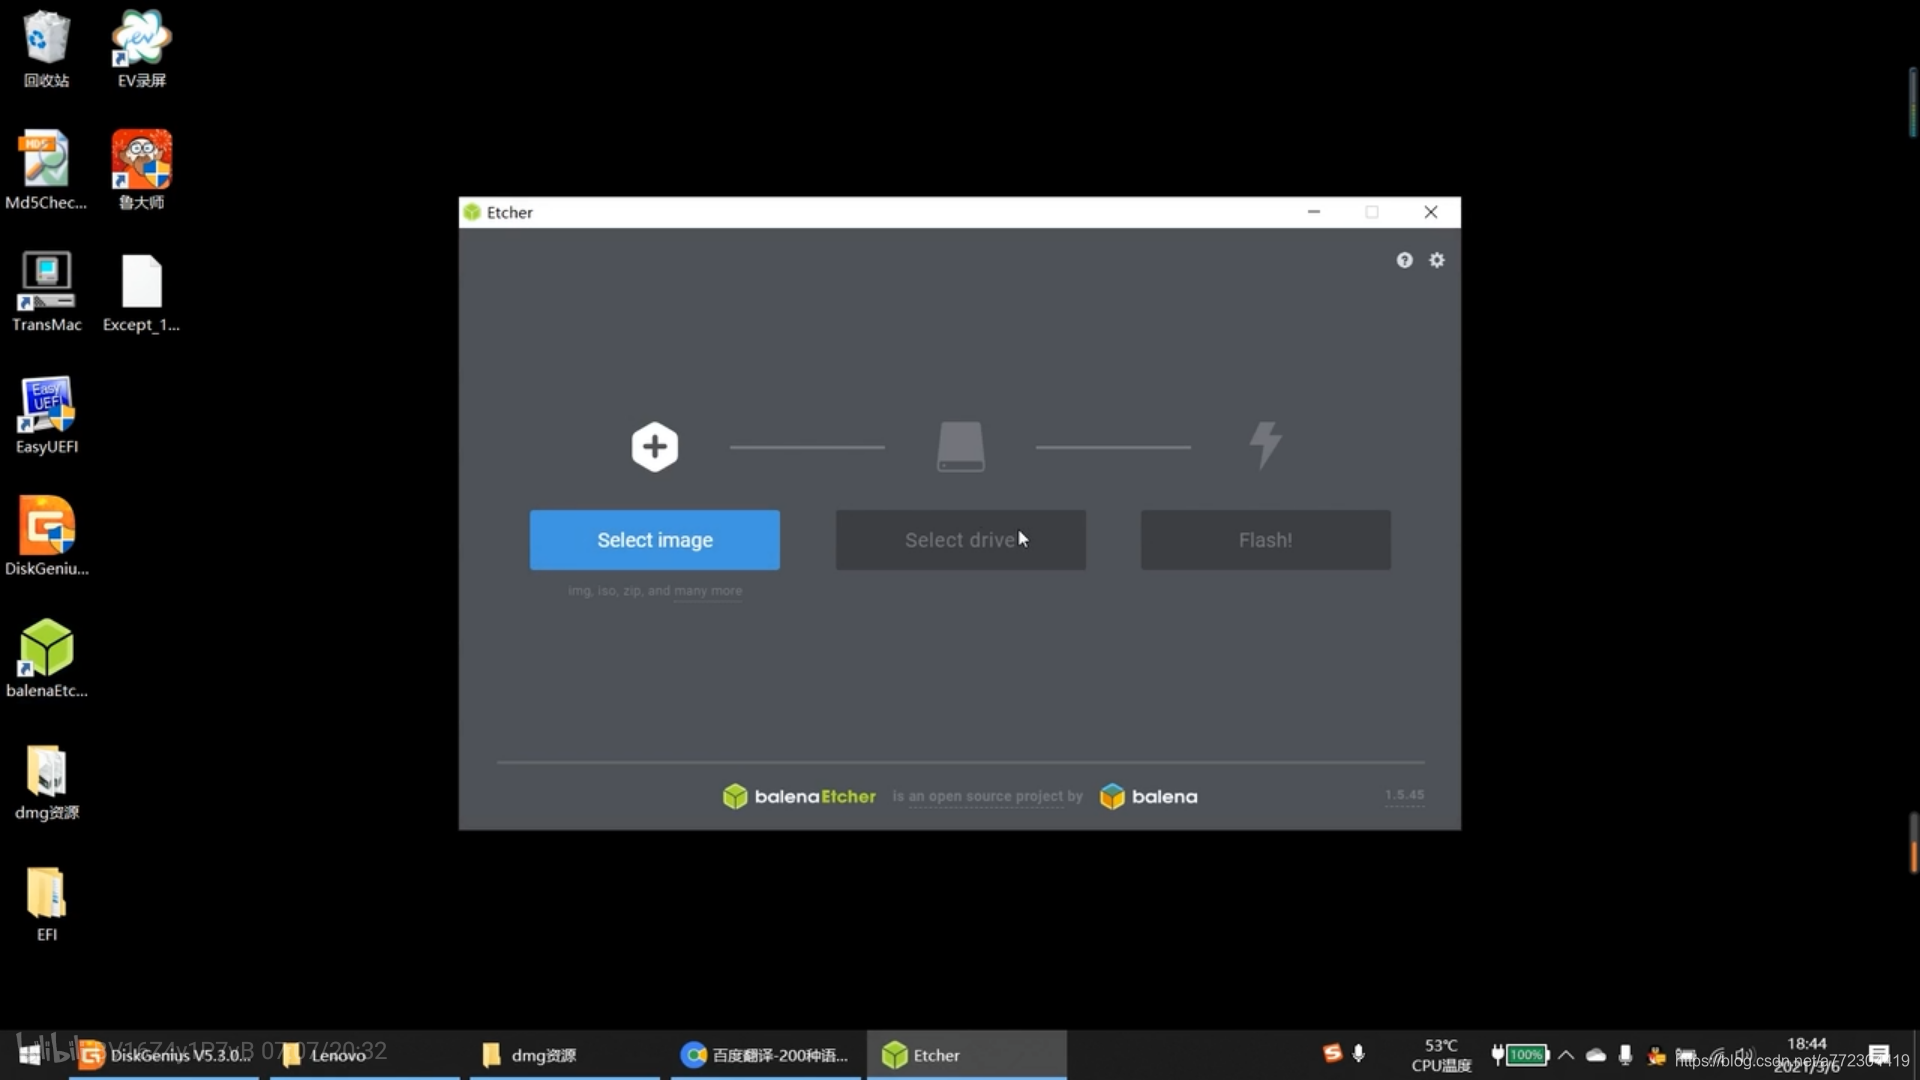Switch to DiskGenius V5.3.0 taskbar item

pos(164,1055)
